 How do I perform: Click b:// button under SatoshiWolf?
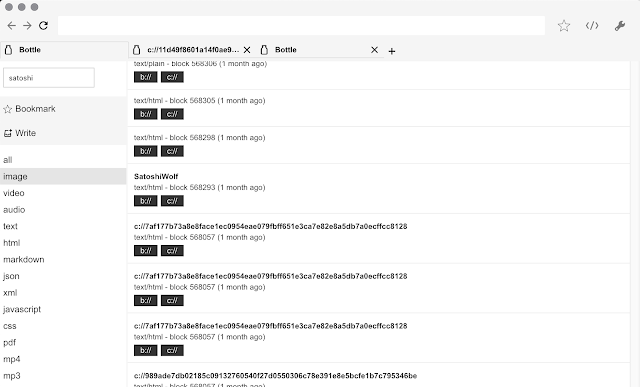click(146, 201)
